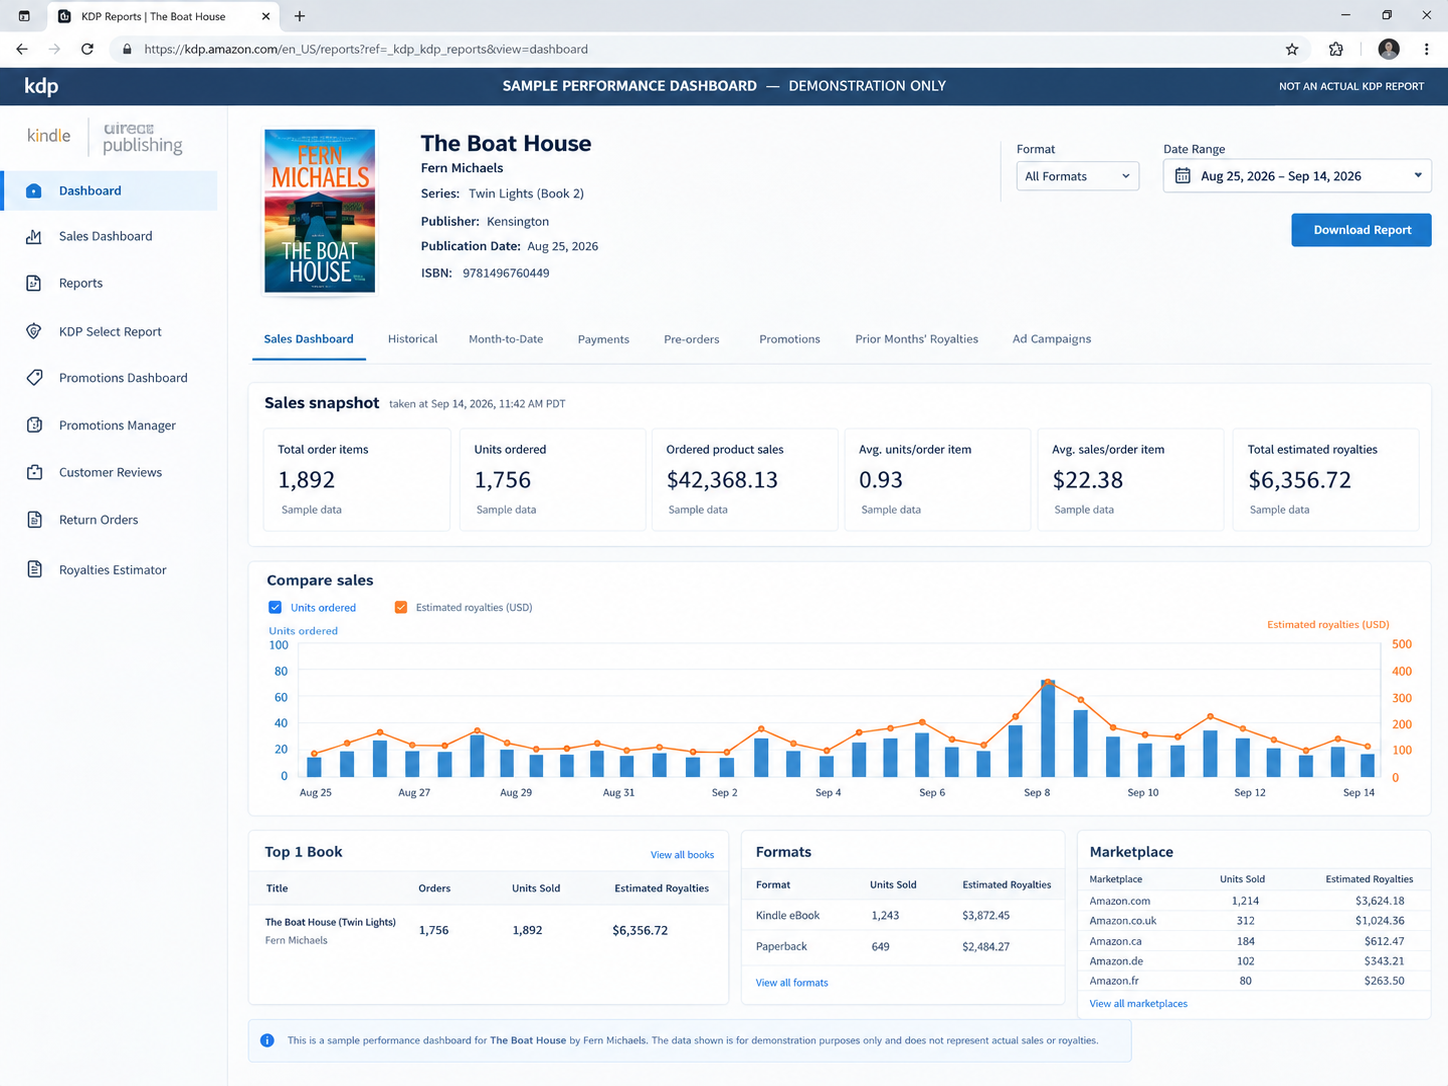Select the Sales Dashboard tab
The width and height of the screenshot is (1448, 1086).
[308, 339]
